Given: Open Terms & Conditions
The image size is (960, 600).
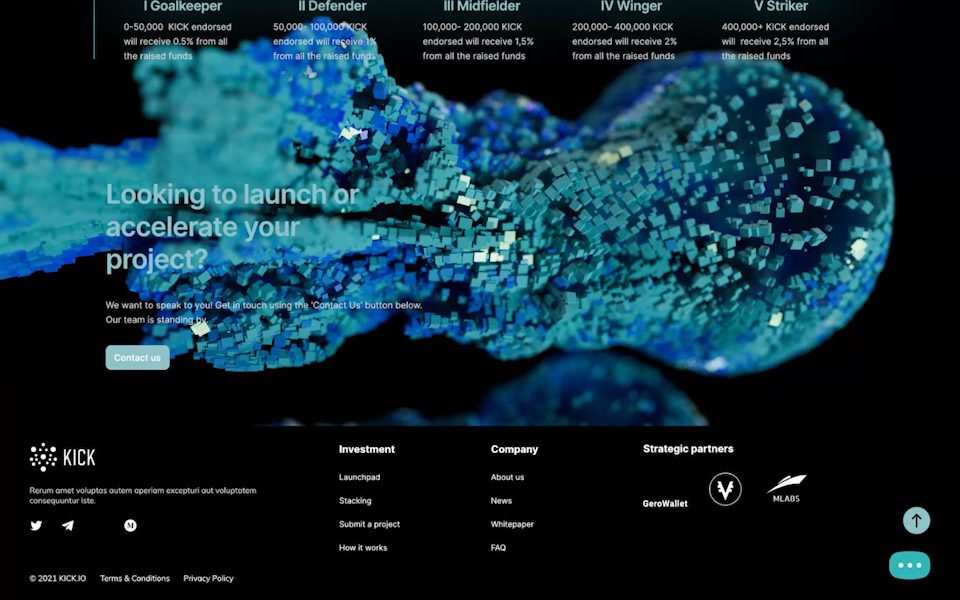Looking at the screenshot, I should (135, 578).
